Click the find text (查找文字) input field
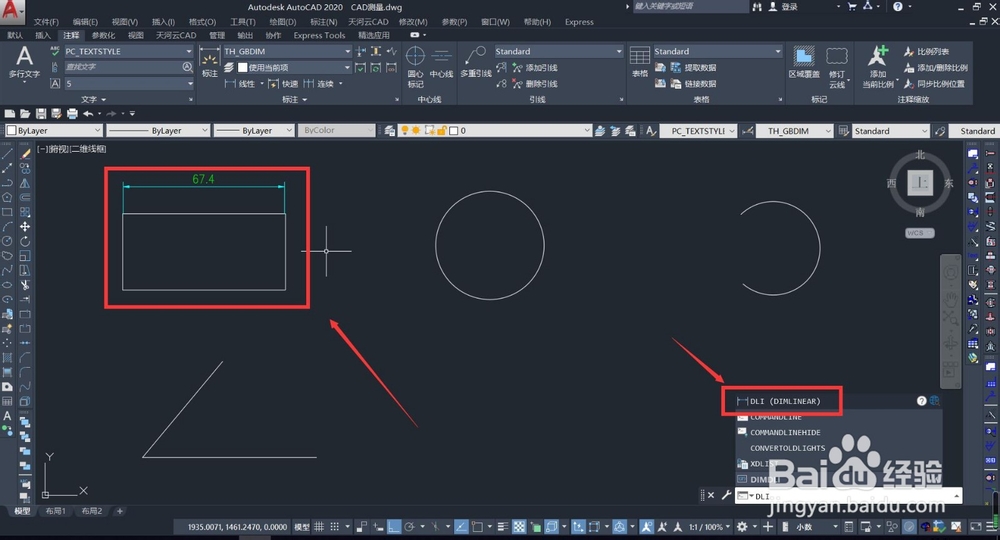Viewport: 1000px width, 540px height. pos(122,67)
